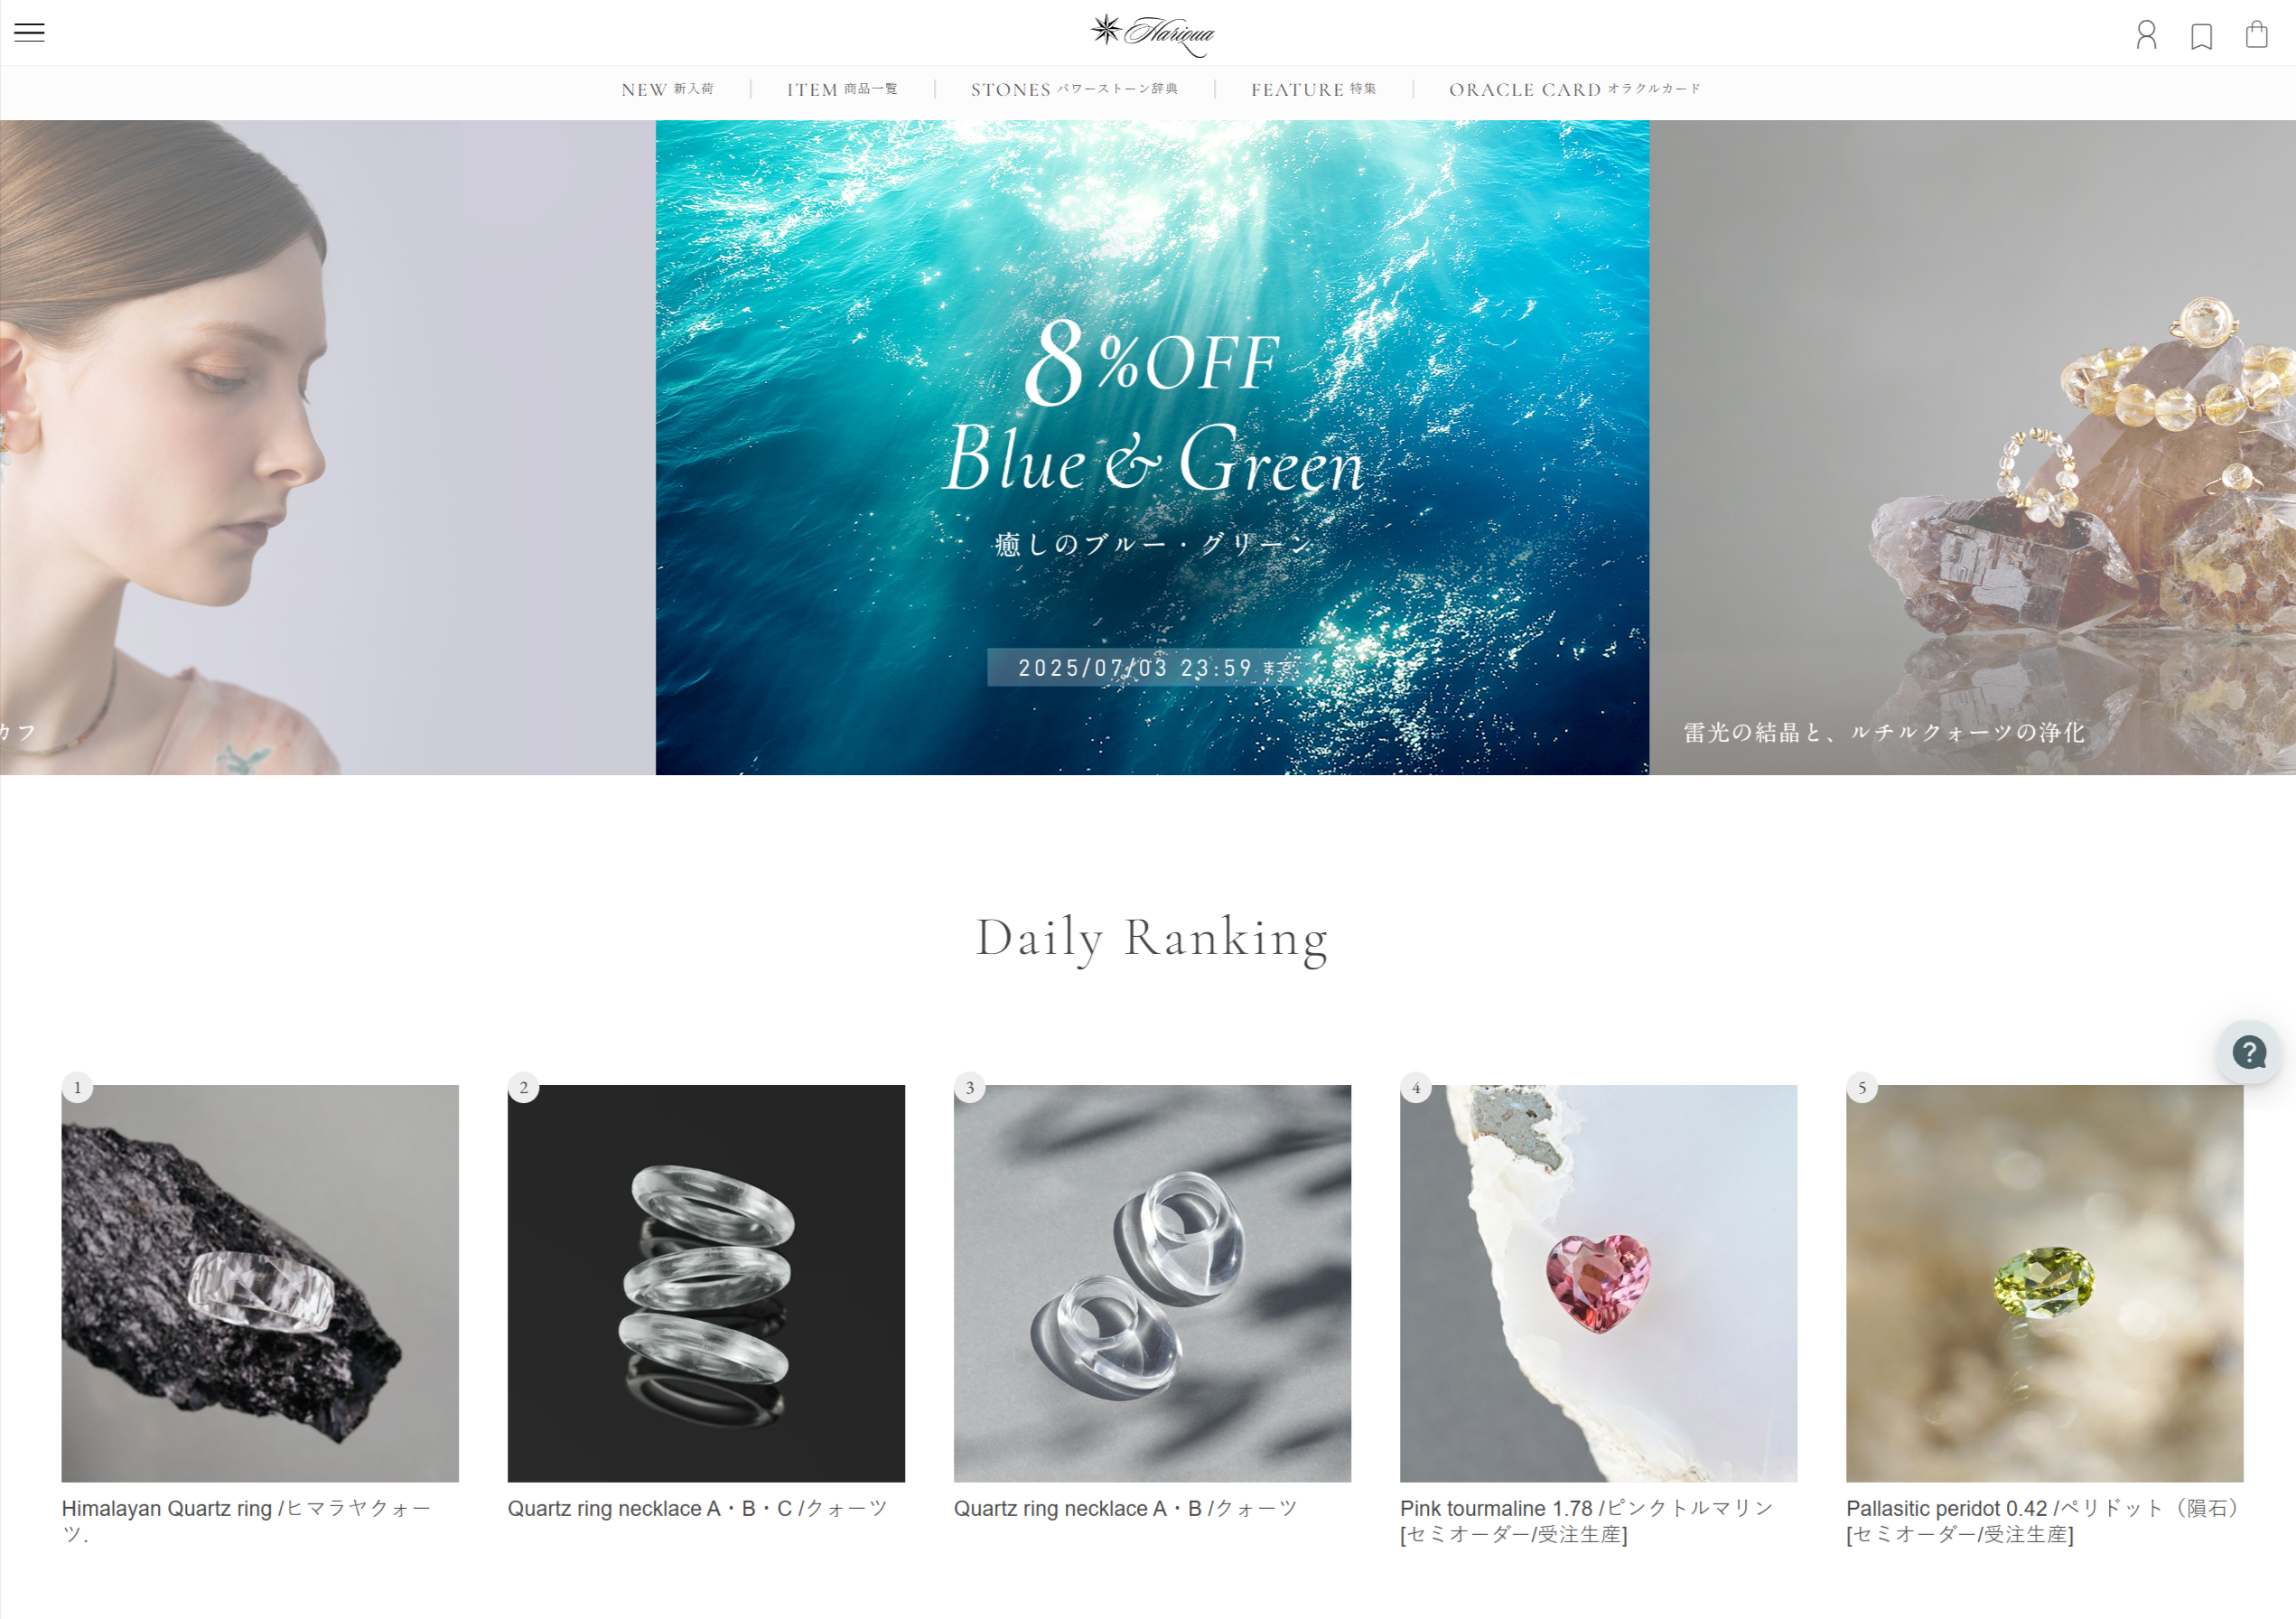
Task: Open the ITEM 商品一覧 menu
Action: point(842,90)
